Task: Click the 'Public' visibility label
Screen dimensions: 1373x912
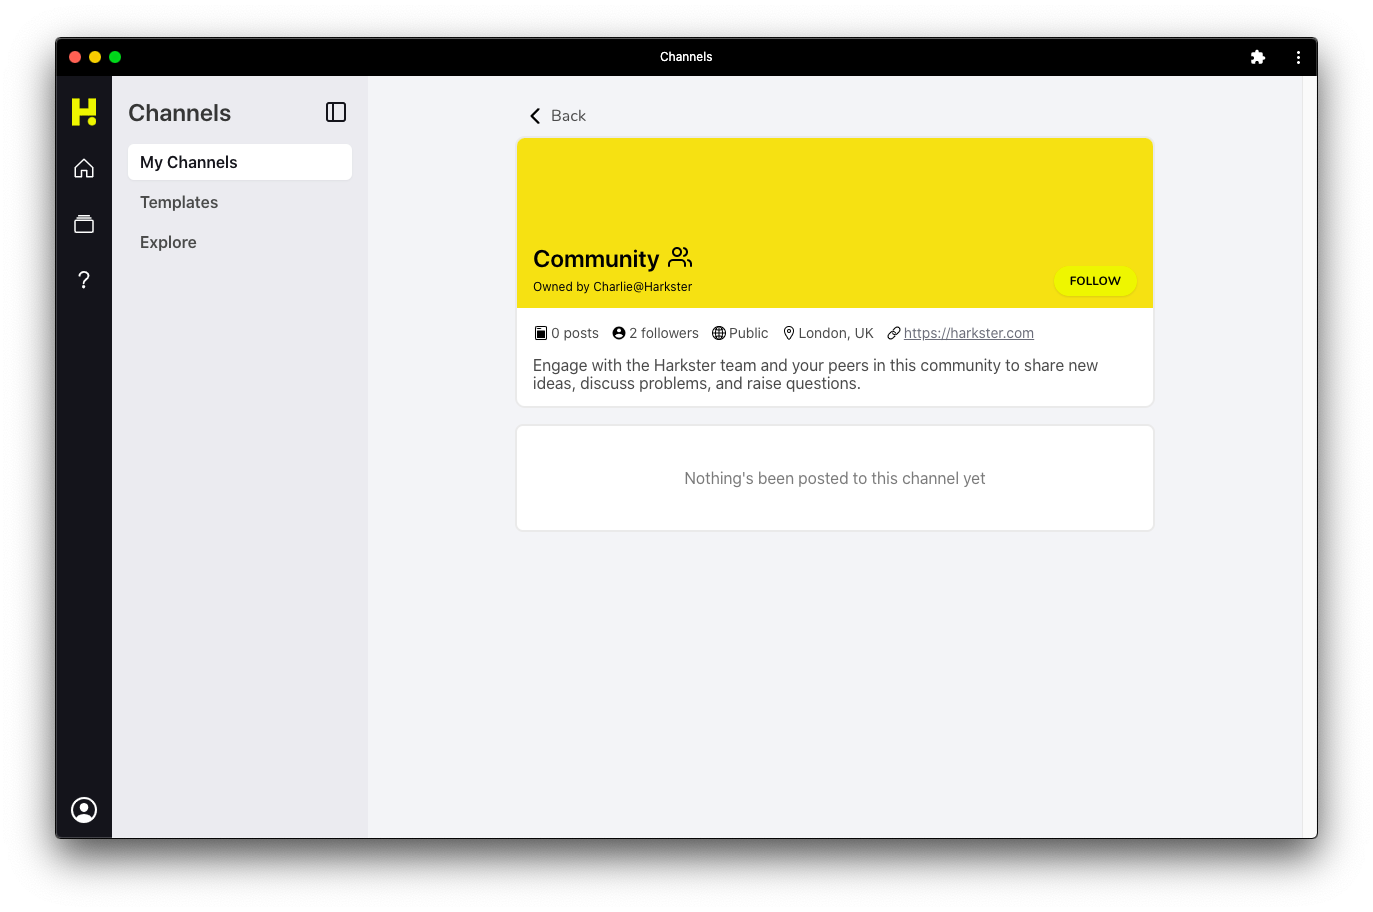Action: (x=749, y=333)
